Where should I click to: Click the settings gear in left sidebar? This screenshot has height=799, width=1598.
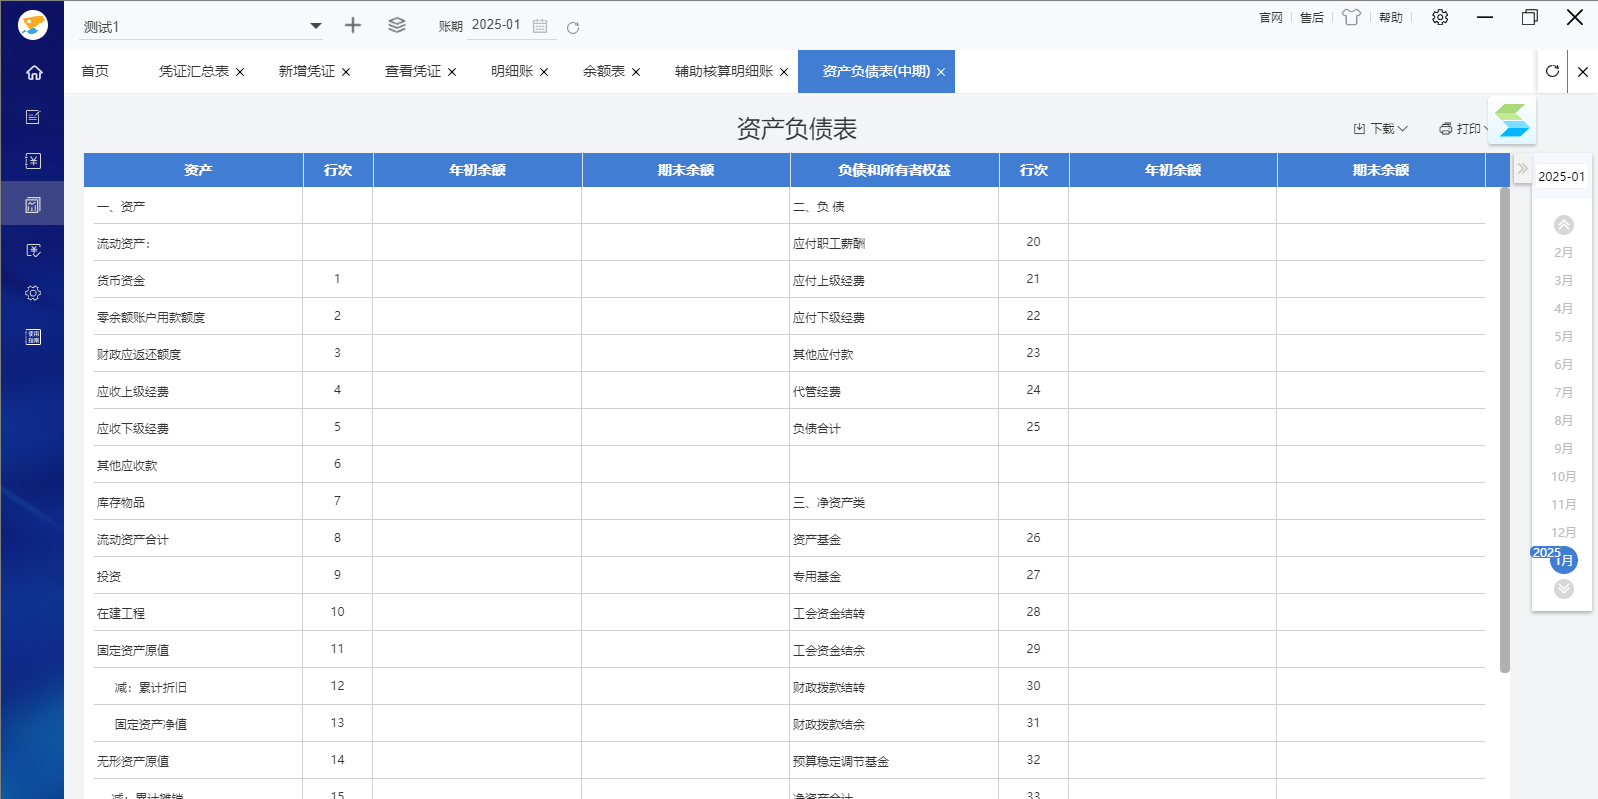pos(33,293)
